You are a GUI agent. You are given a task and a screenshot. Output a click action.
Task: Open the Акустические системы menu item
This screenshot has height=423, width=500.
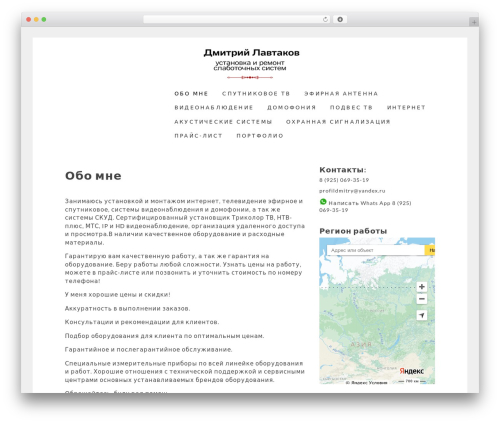[223, 122]
